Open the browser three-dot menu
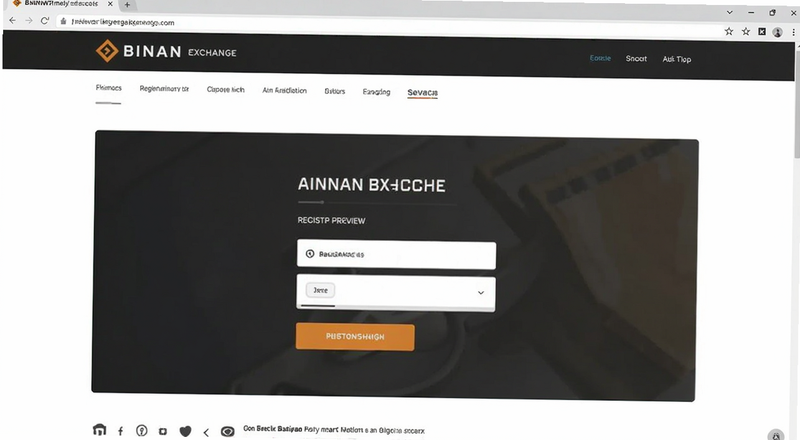The width and height of the screenshot is (800, 440). (794, 32)
